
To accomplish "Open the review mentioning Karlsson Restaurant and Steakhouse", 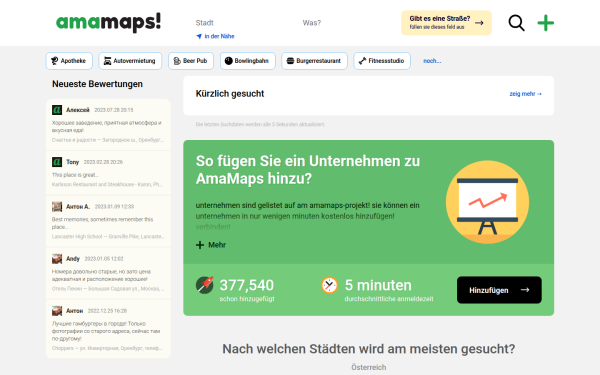I will click(x=108, y=173).
